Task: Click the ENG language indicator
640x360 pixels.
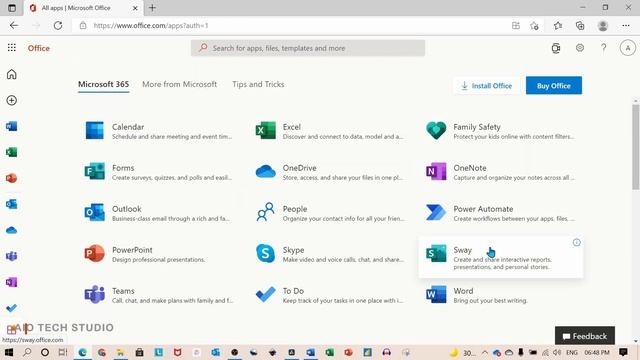Action: click(571, 352)
